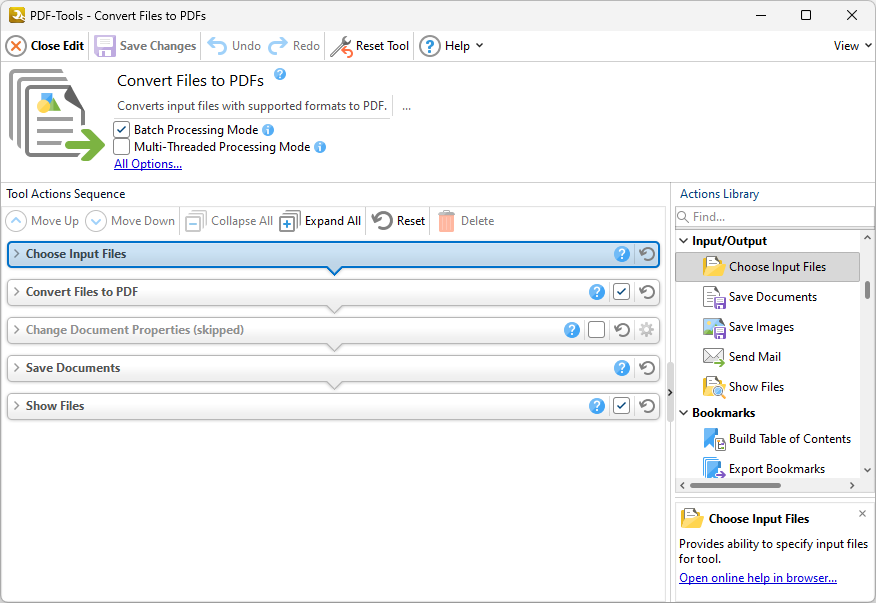
Task: Collapse all actions in the sequence
Action: coord(229,221)
